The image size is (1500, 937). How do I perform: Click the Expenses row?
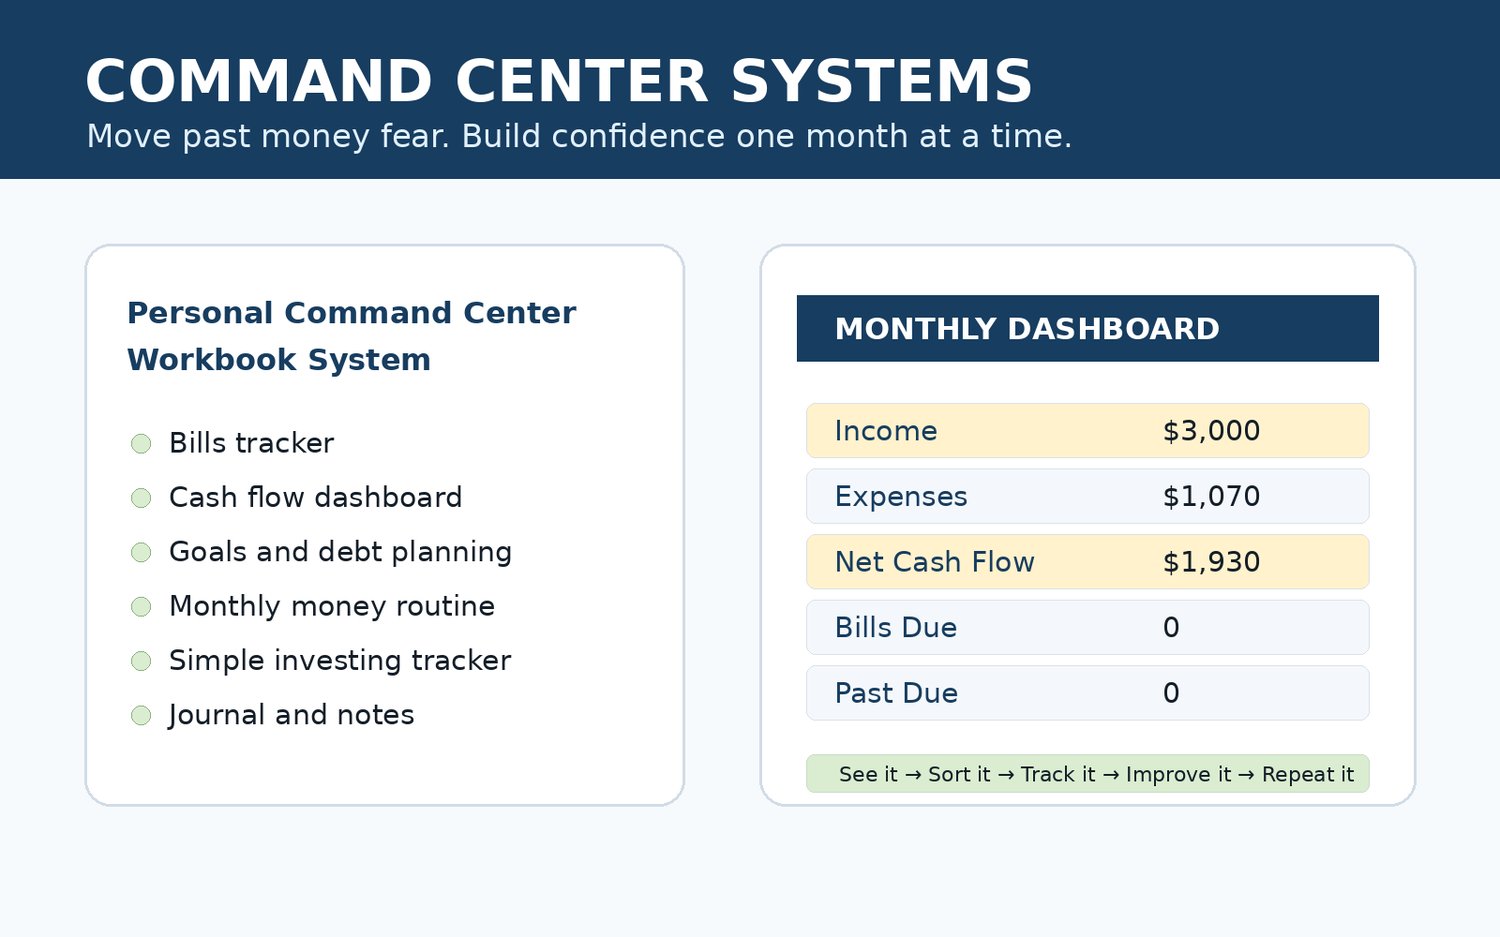pyautogui.click(x=1088, y=496)
